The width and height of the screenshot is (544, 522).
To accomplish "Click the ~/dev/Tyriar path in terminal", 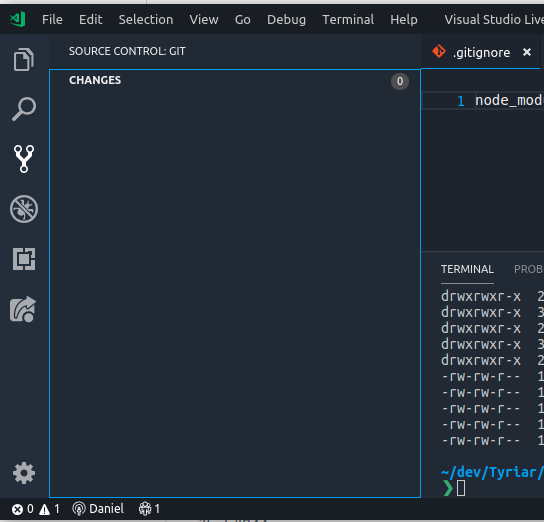I will pyautogui.click(x=492, y=472).
